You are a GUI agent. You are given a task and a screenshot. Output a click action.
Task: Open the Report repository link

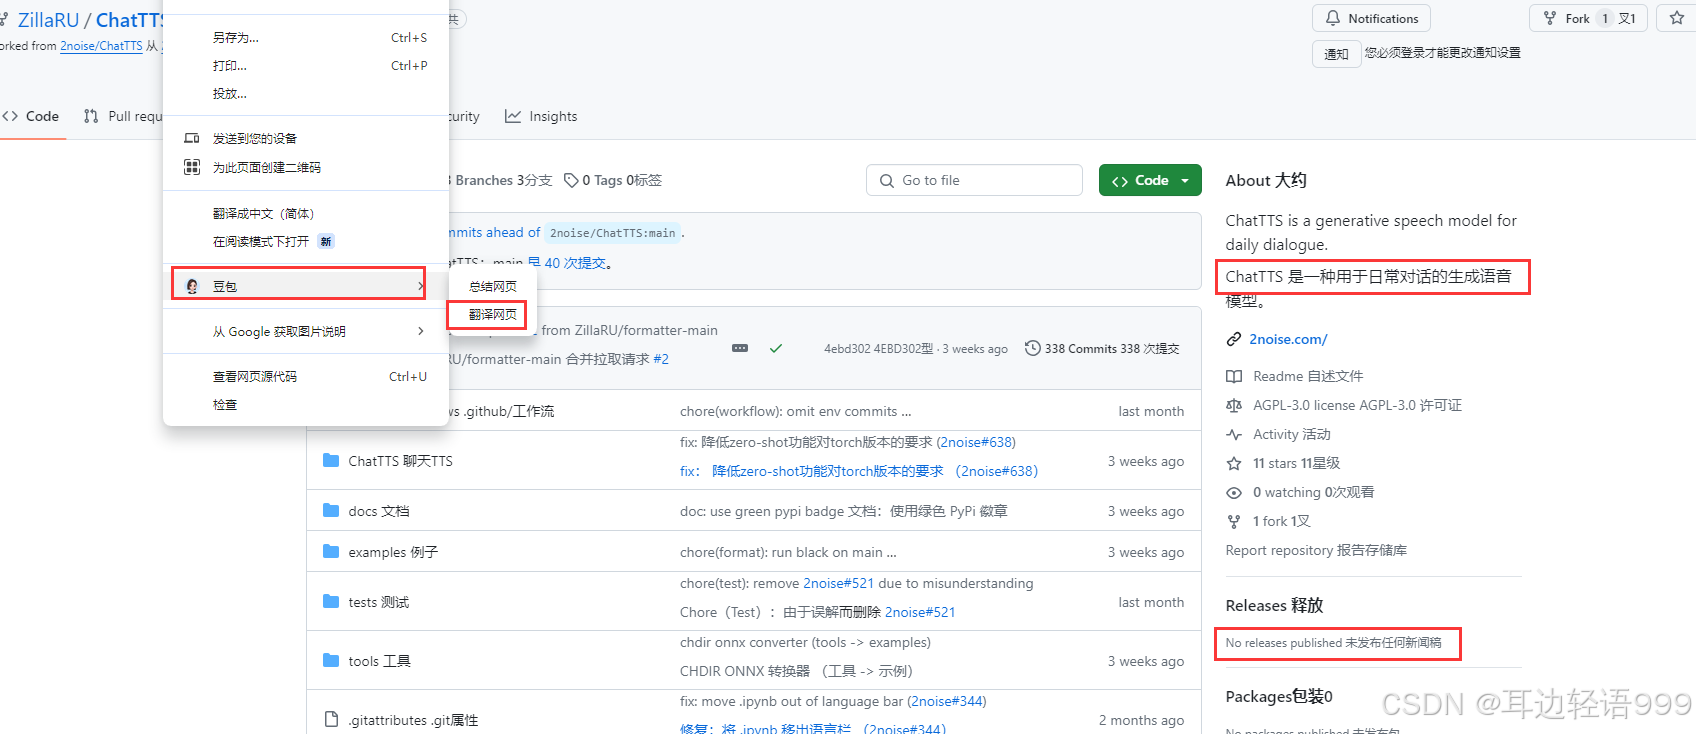click(x=1316, y=550)
